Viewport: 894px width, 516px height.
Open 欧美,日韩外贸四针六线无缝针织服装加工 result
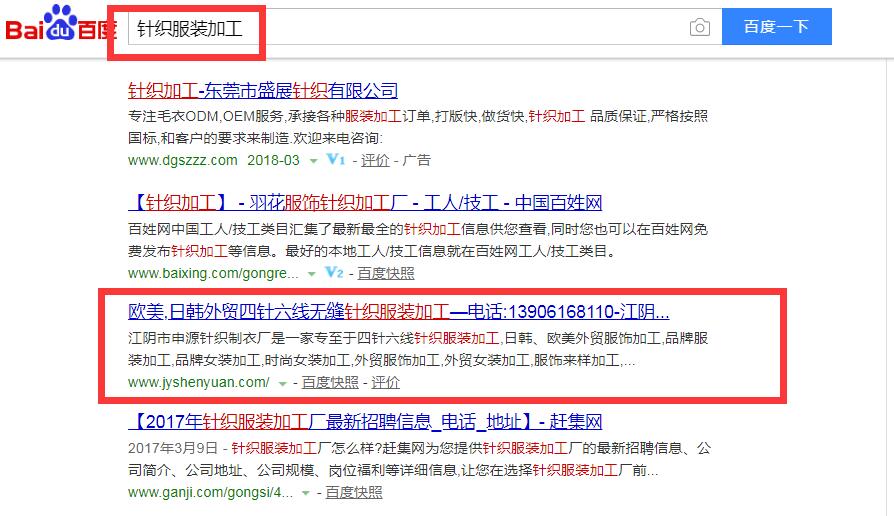click(398, 311)
